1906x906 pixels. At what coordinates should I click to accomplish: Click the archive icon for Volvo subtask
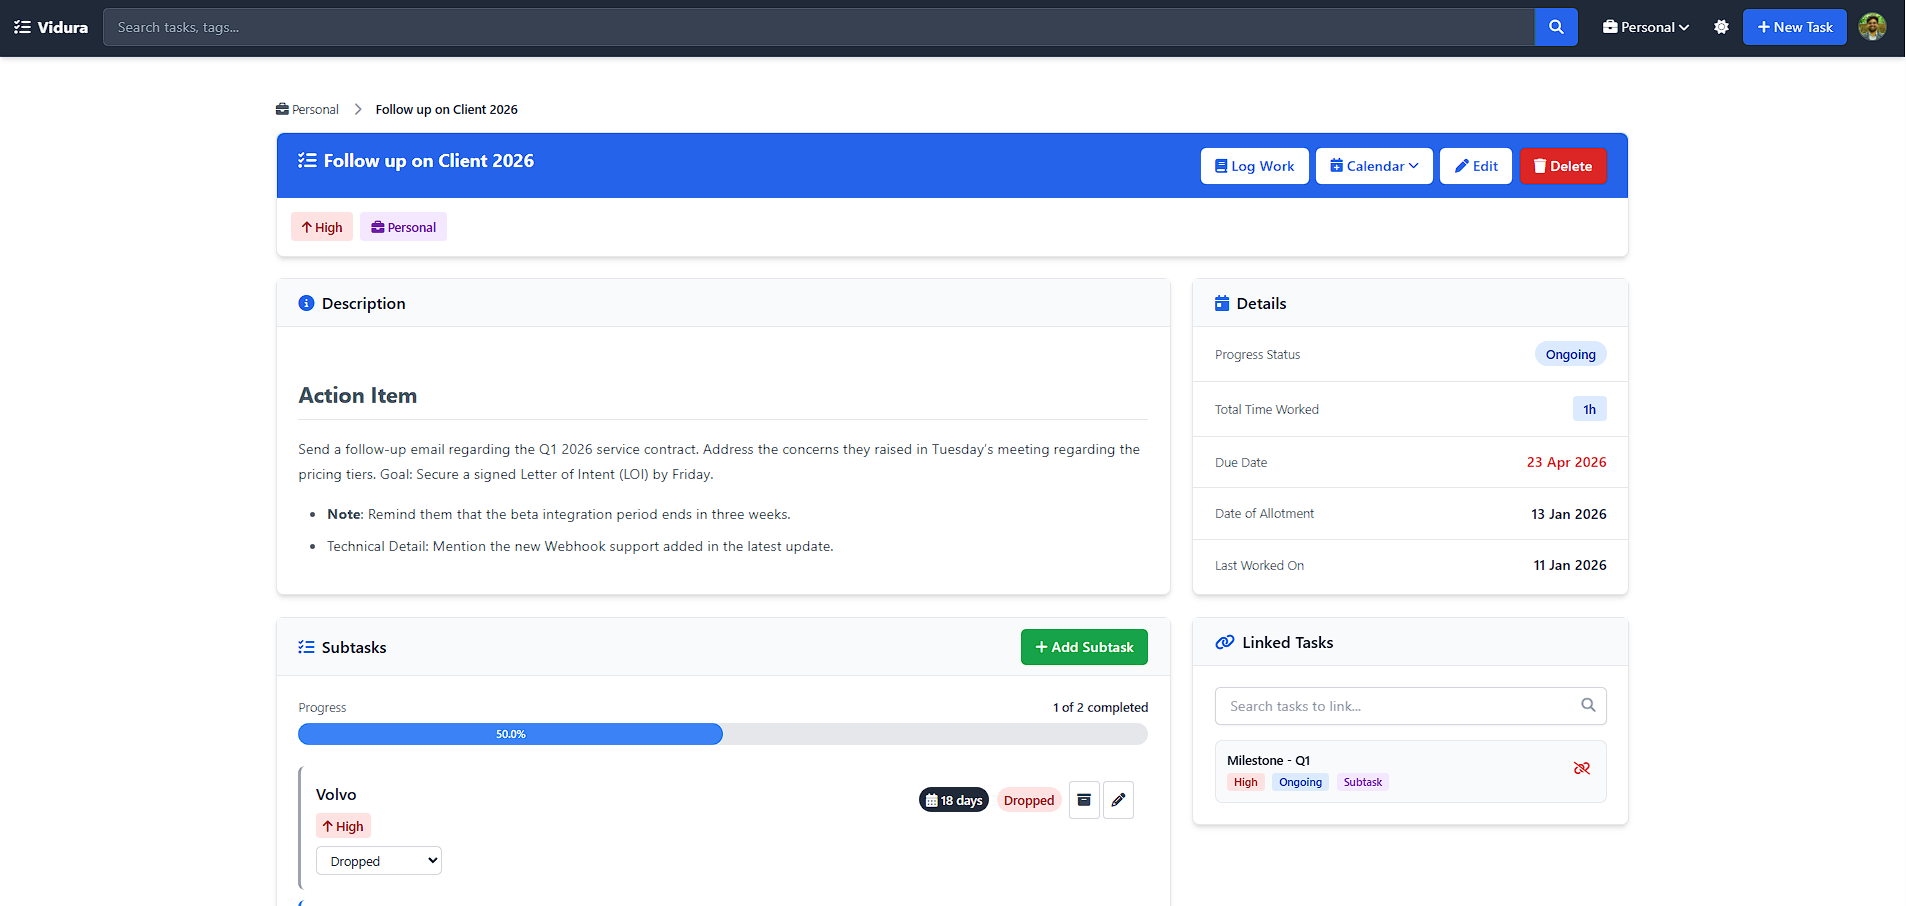click(x=1084, y=800)
